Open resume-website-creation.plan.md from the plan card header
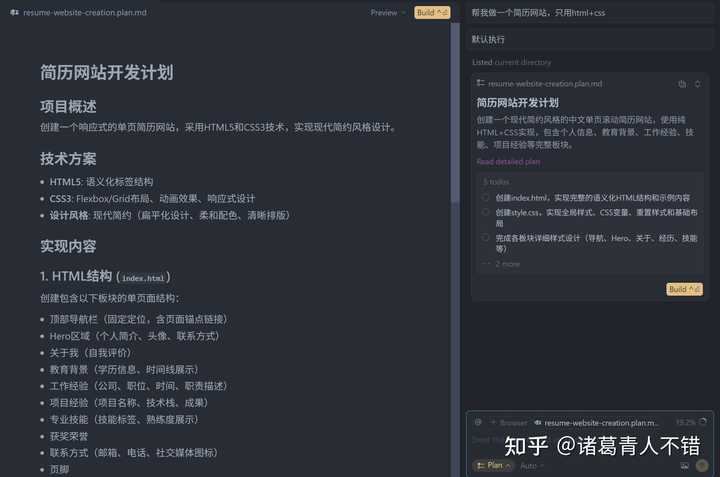The width and height of the screenshot is (720, 477). click(x=545, y=84)
